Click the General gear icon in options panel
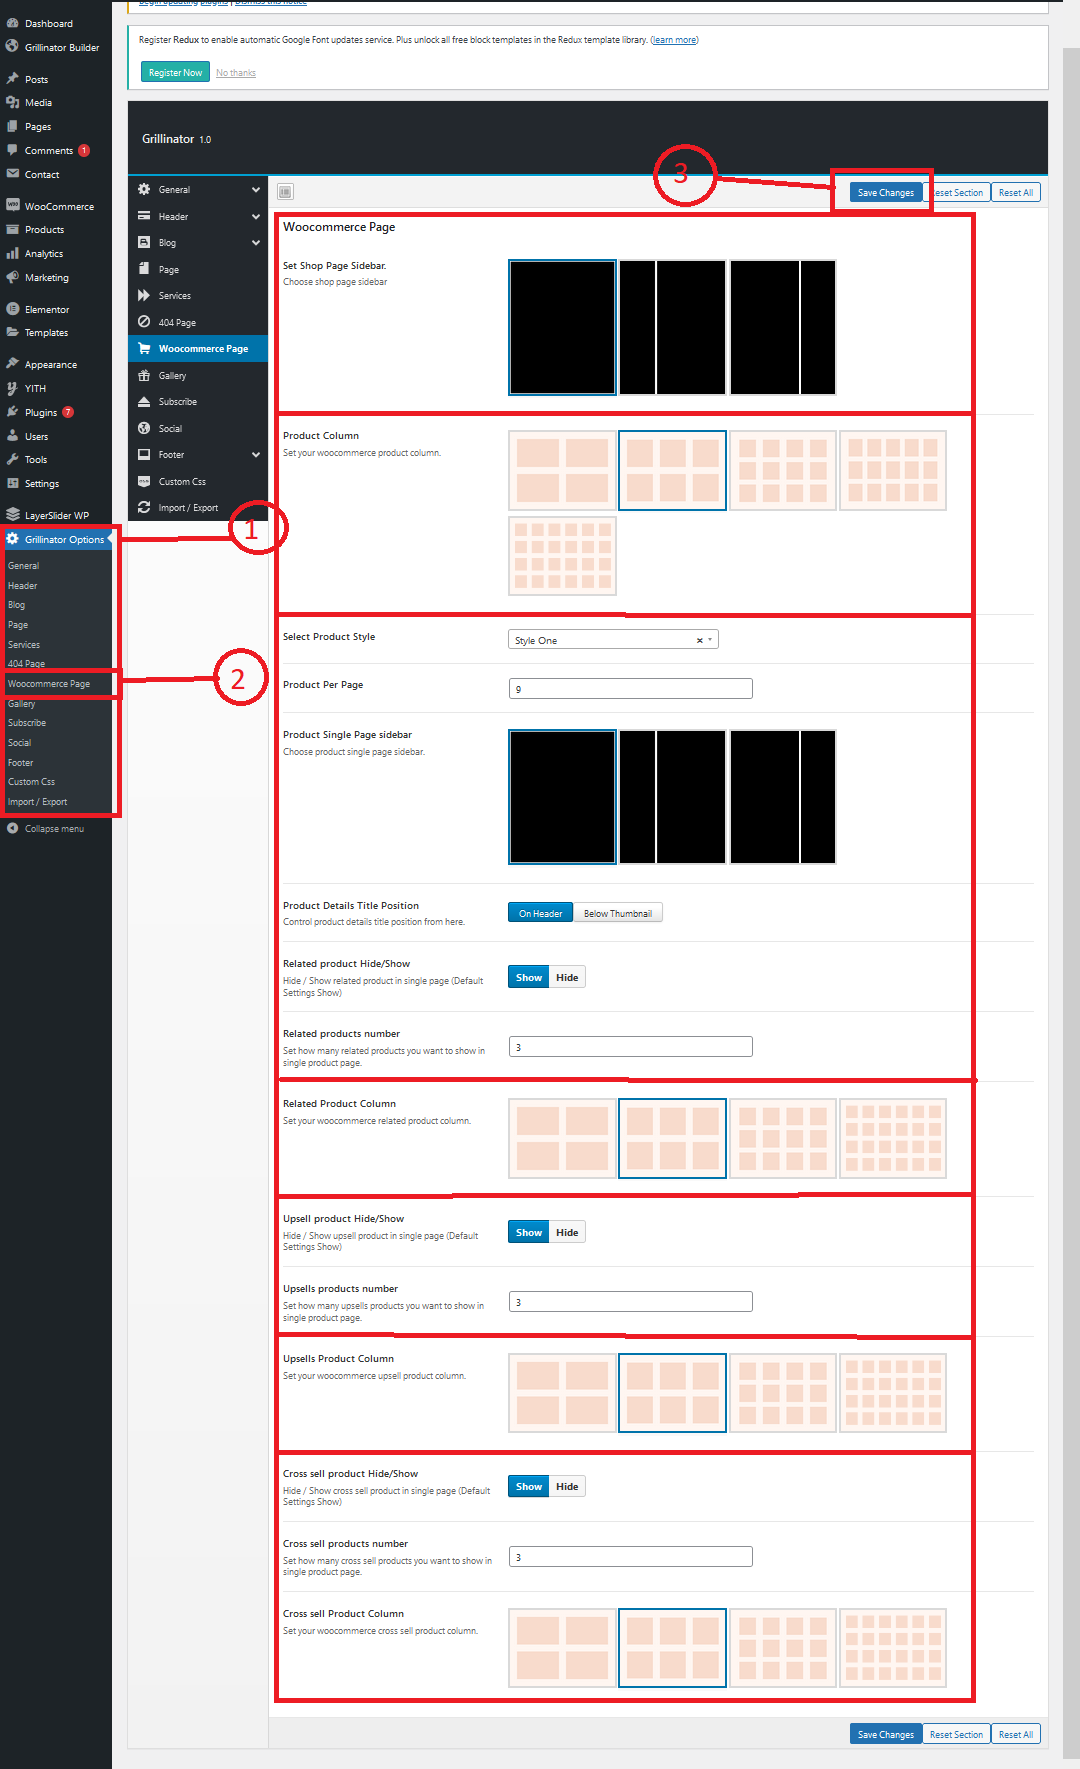Screen dimensions: 1080x1769 pyautogui.click(x=144, y=189)
